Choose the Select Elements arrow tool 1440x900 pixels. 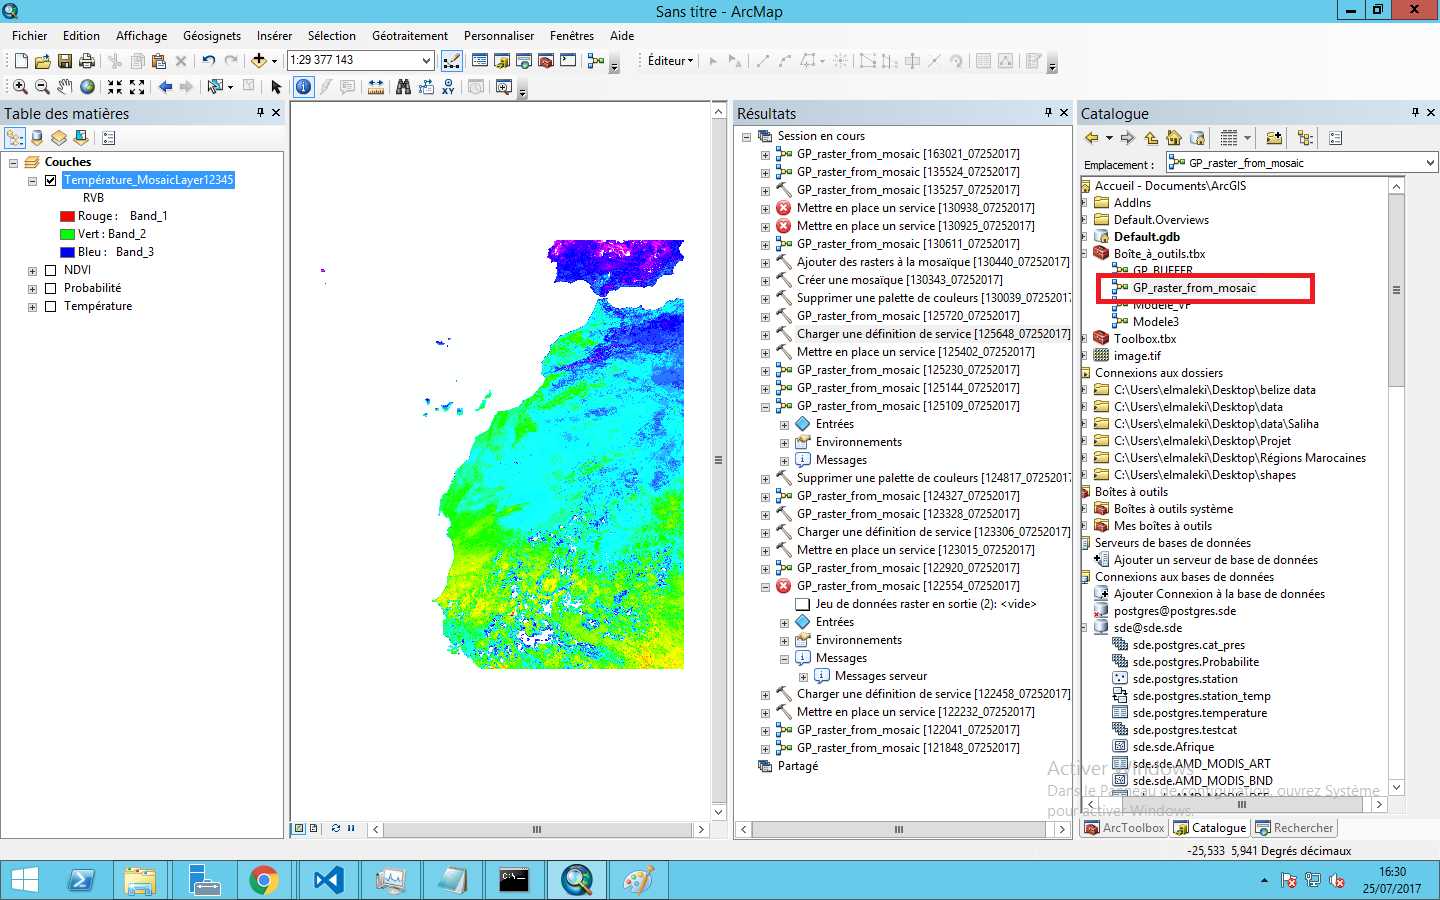(277, 87)
